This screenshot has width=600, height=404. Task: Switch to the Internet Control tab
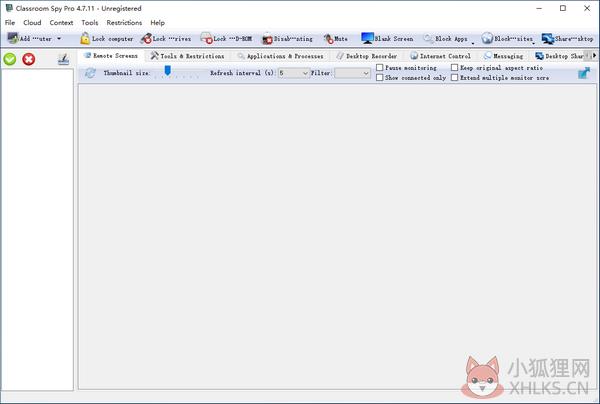click(x=440, y=56)
